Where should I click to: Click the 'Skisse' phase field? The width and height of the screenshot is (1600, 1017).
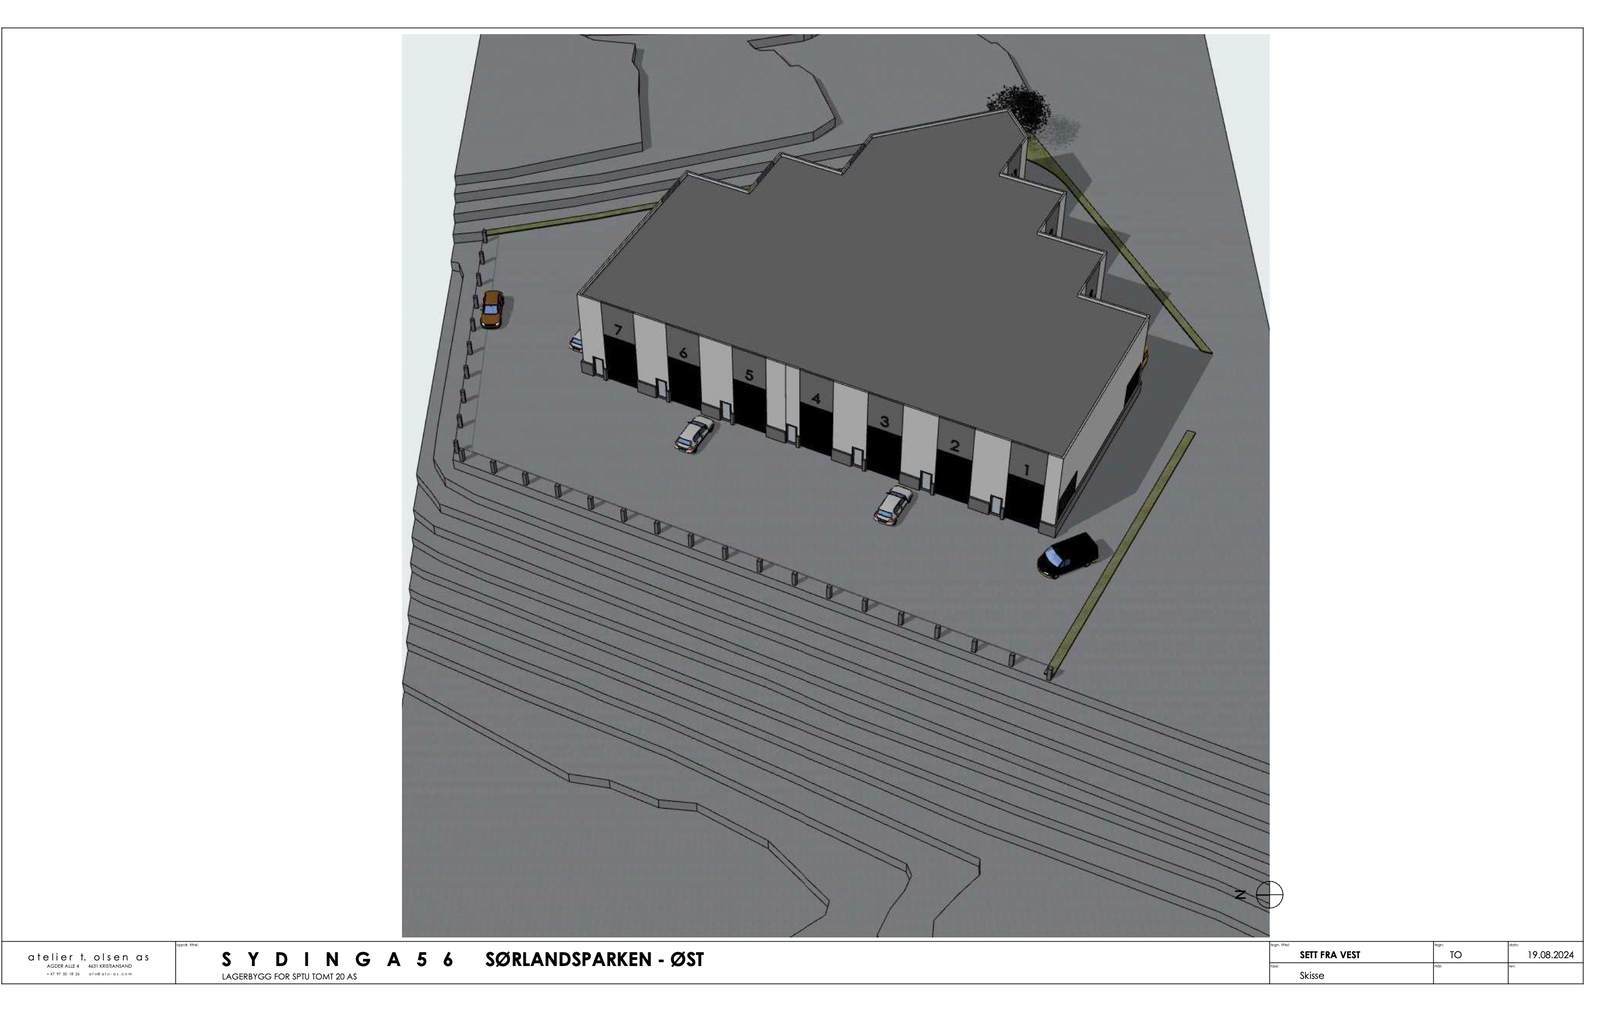(x=1311, y=975)
